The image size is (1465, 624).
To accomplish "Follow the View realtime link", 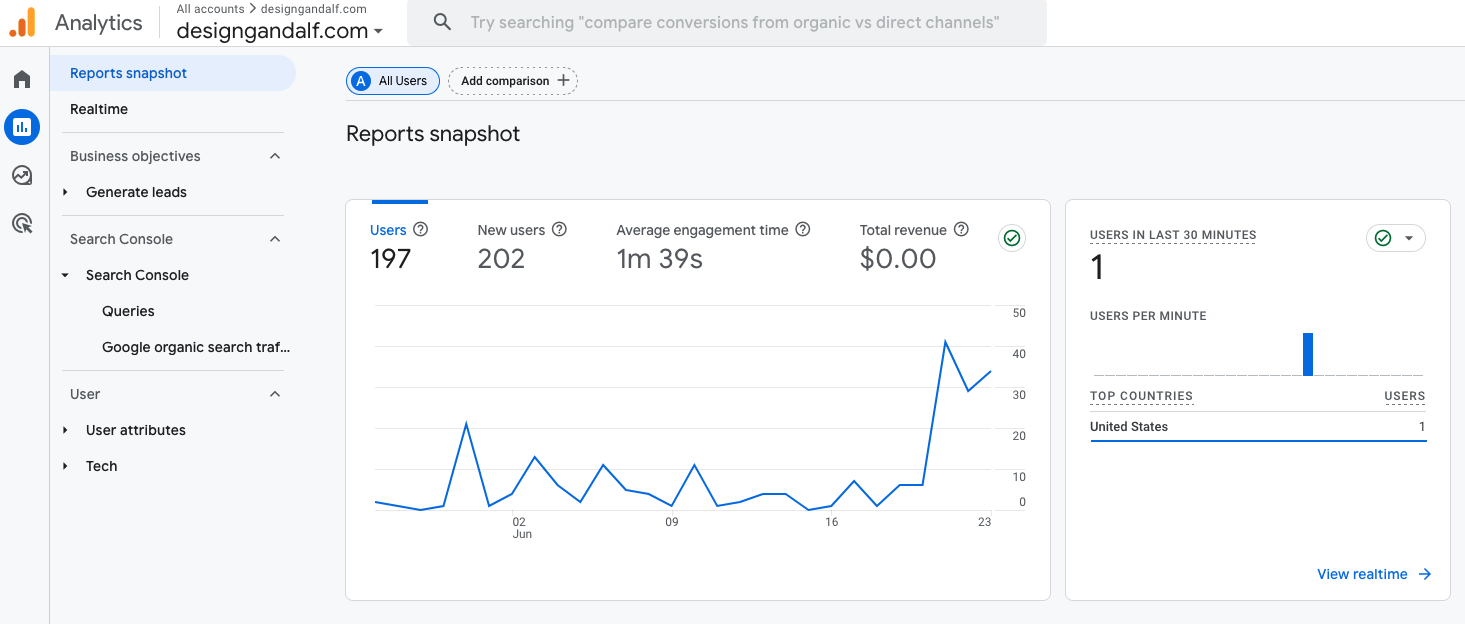I will (x=1373, y=574).
